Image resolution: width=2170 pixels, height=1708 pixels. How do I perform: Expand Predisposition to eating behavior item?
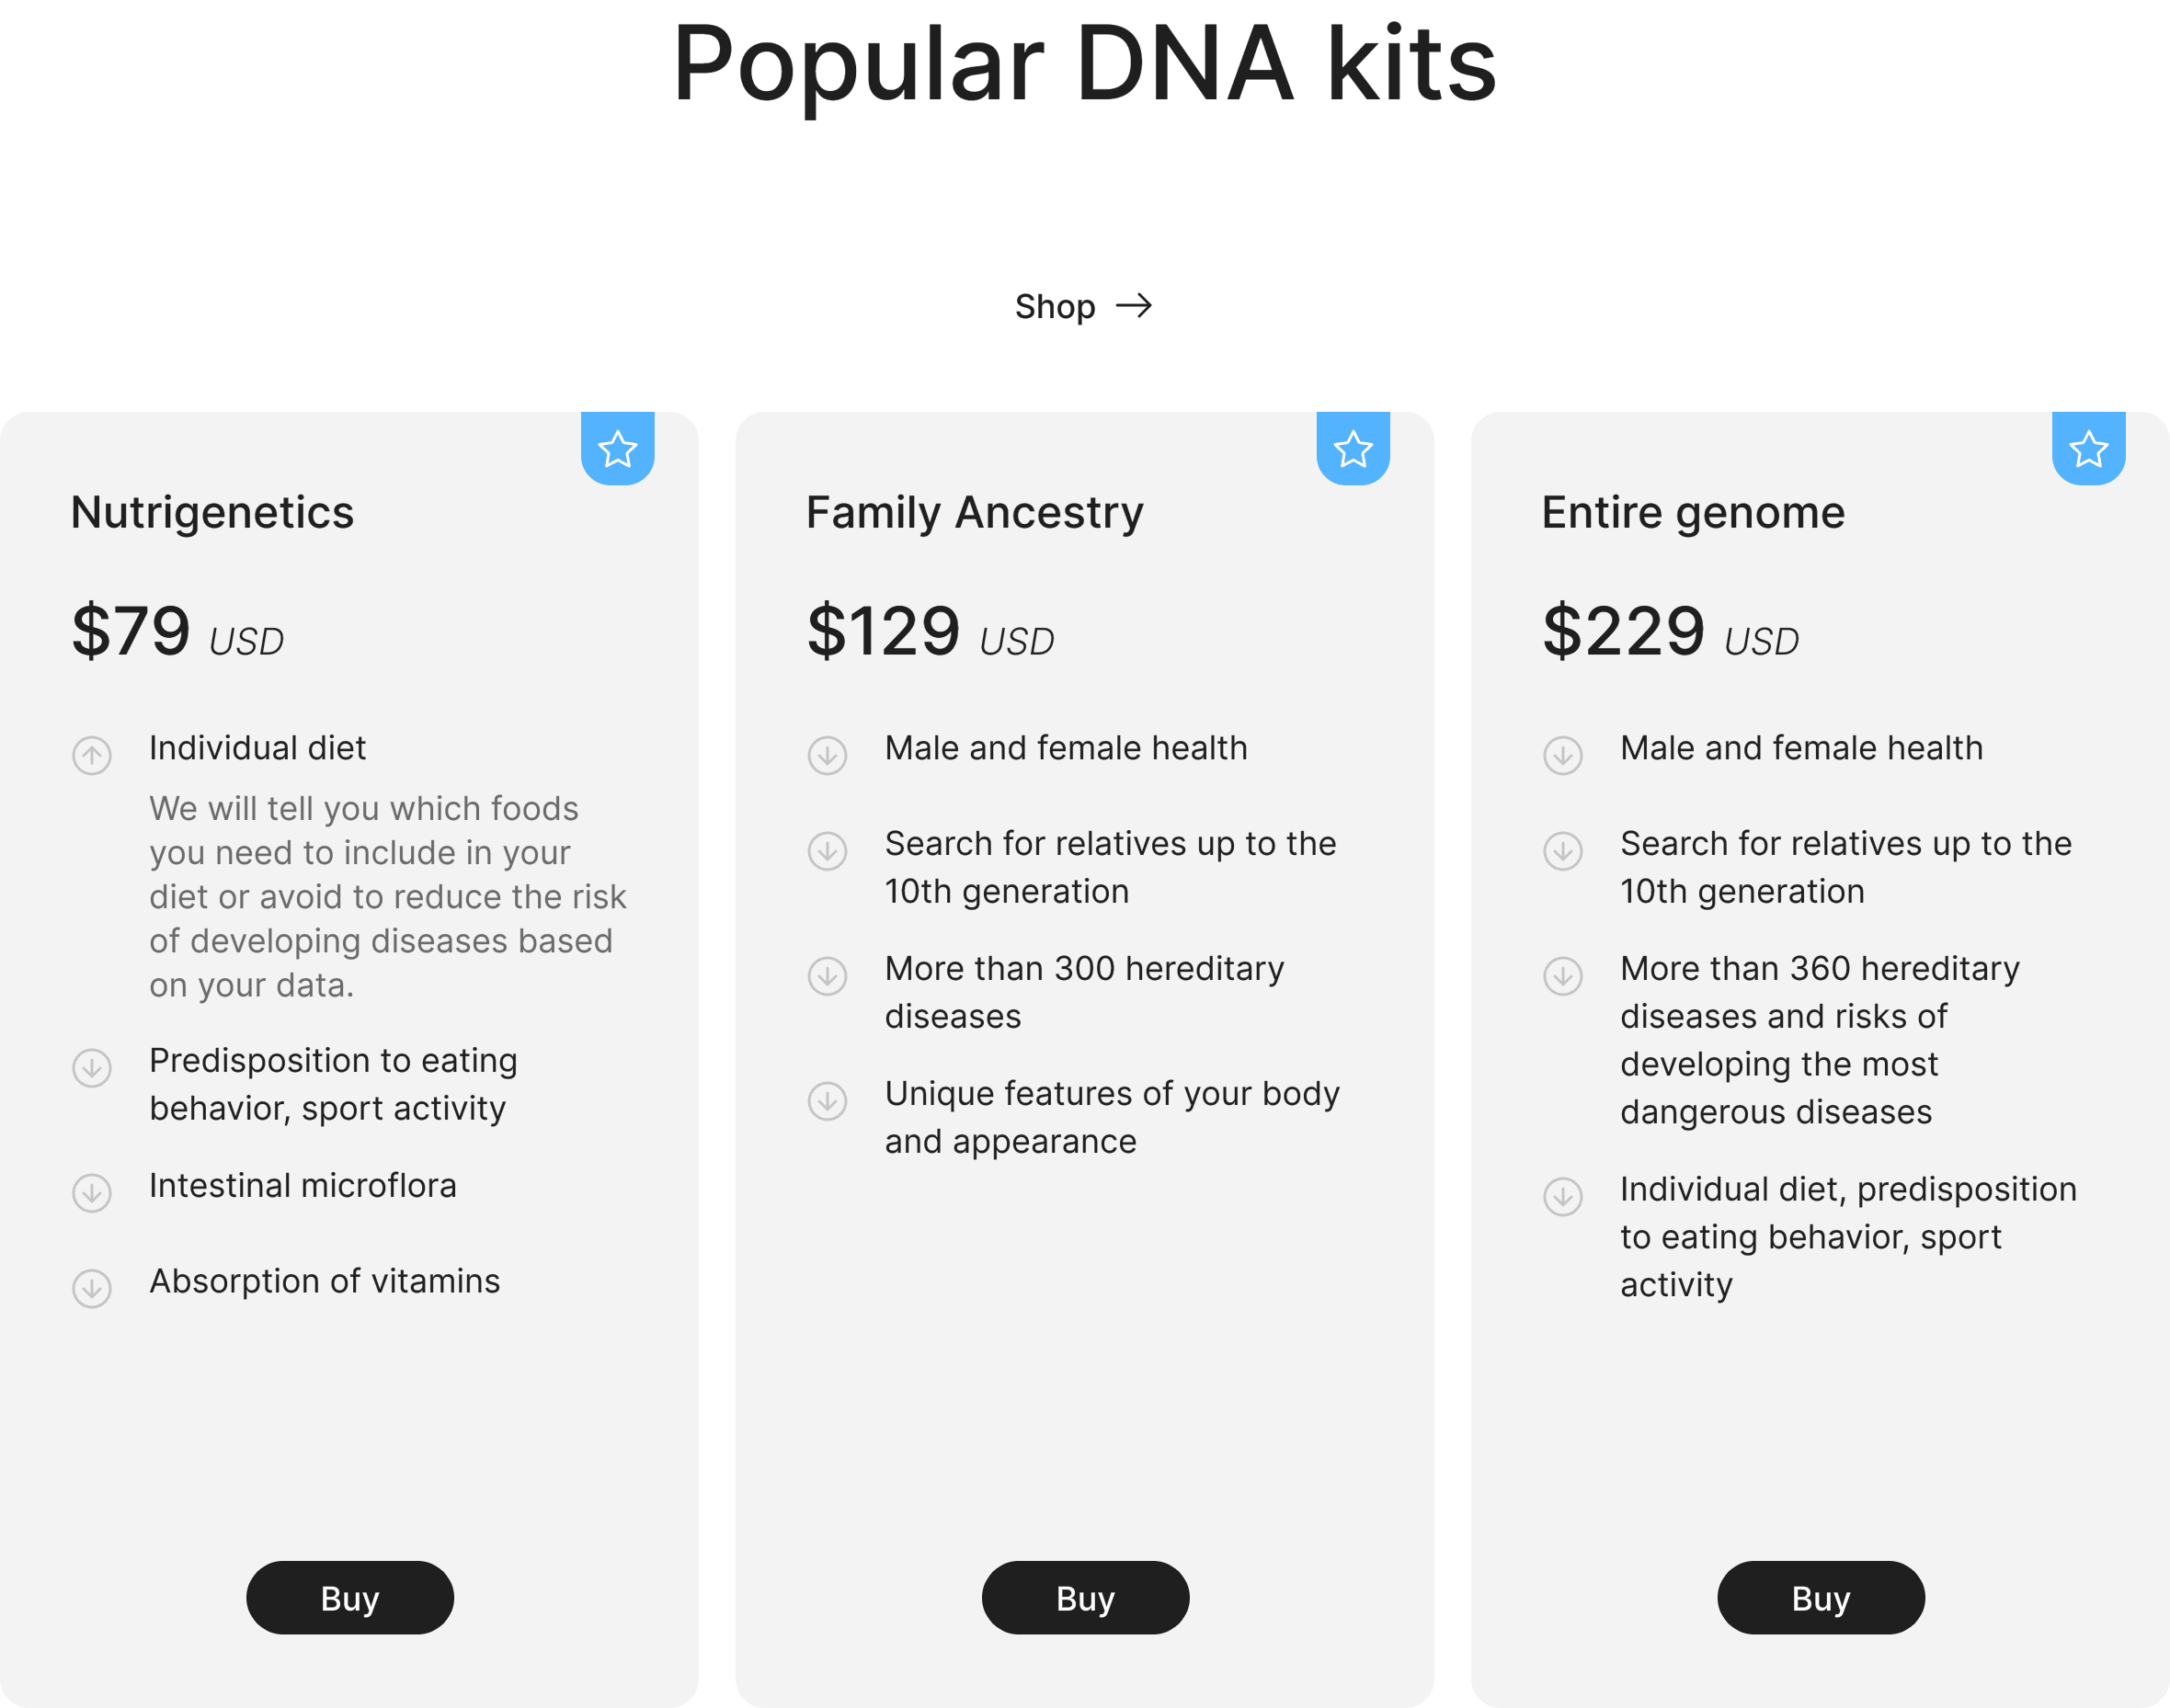[x=92, y=1067]
